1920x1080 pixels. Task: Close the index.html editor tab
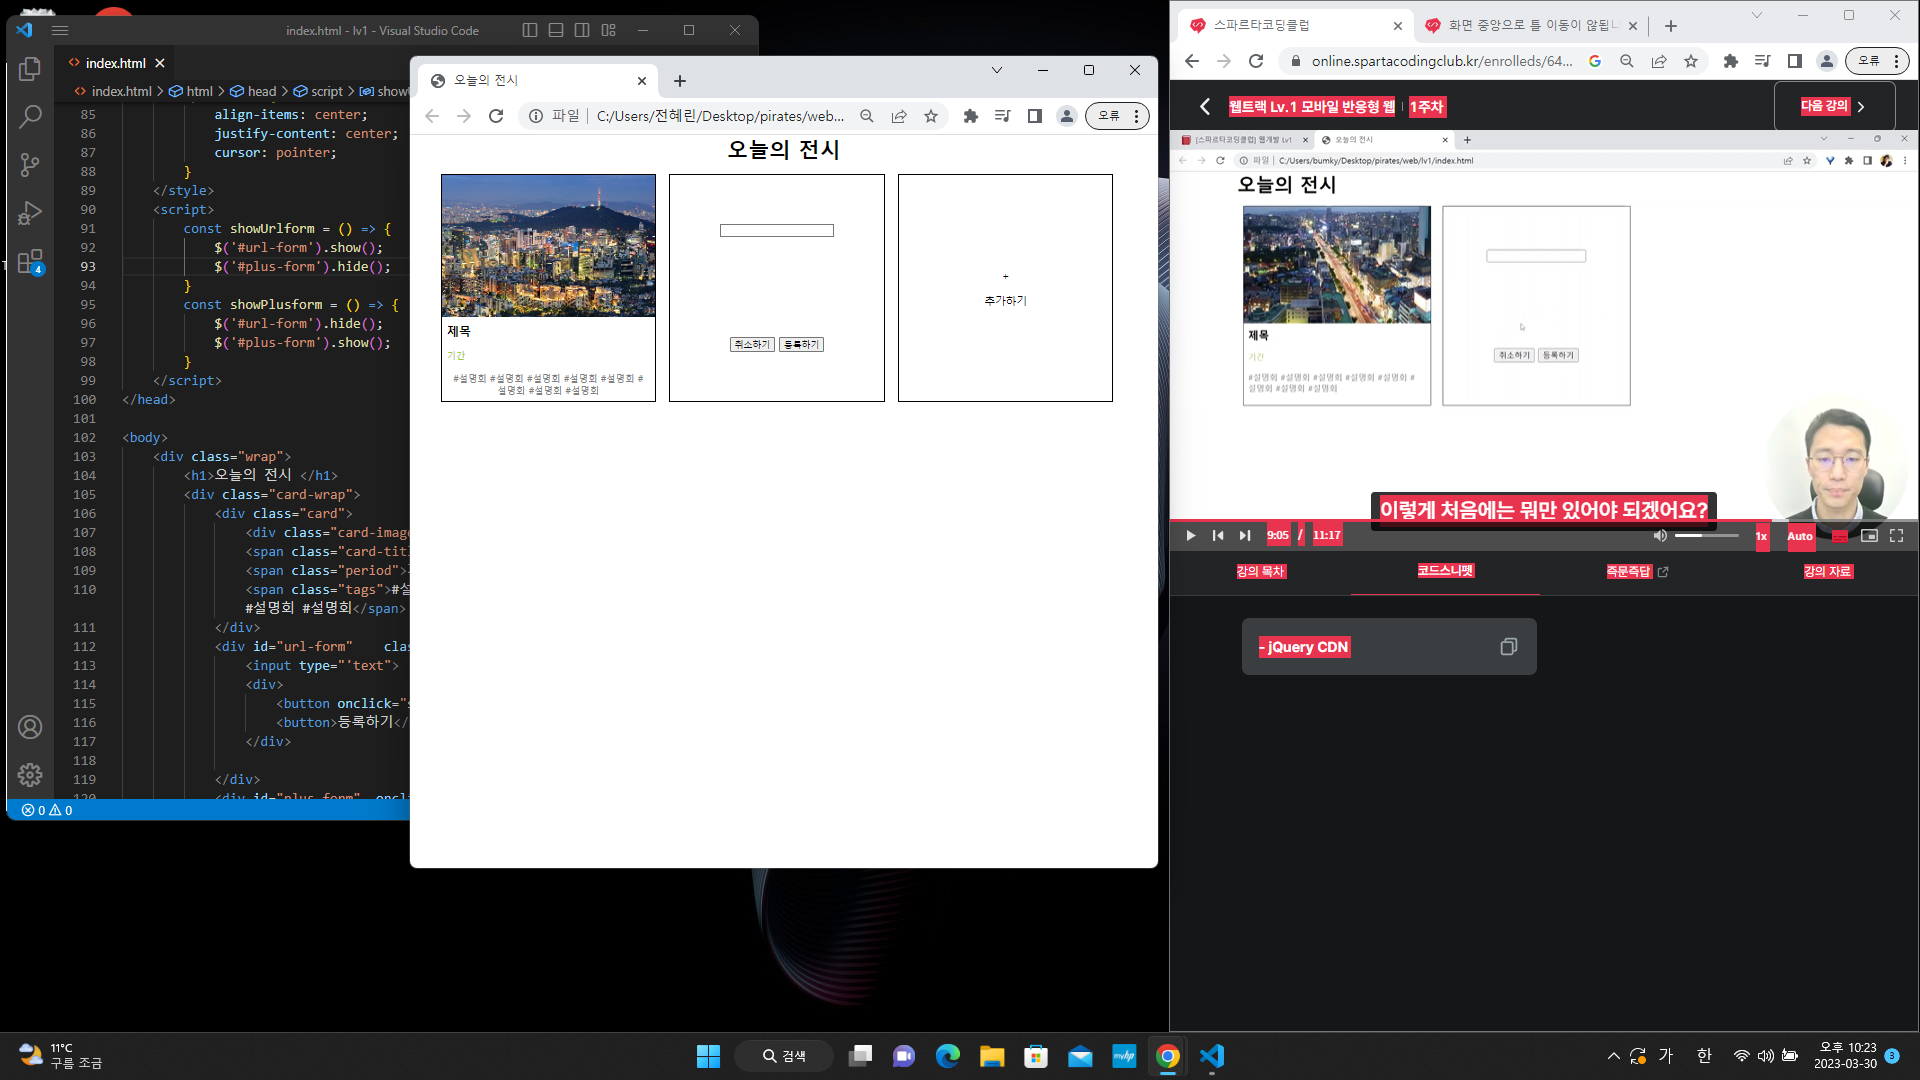160,63
